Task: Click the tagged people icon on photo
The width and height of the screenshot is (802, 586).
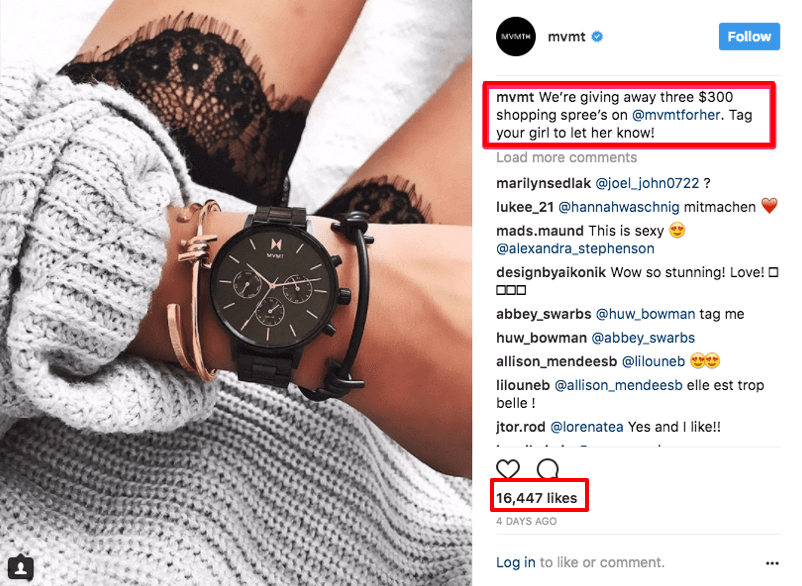Action: [20, 568]
